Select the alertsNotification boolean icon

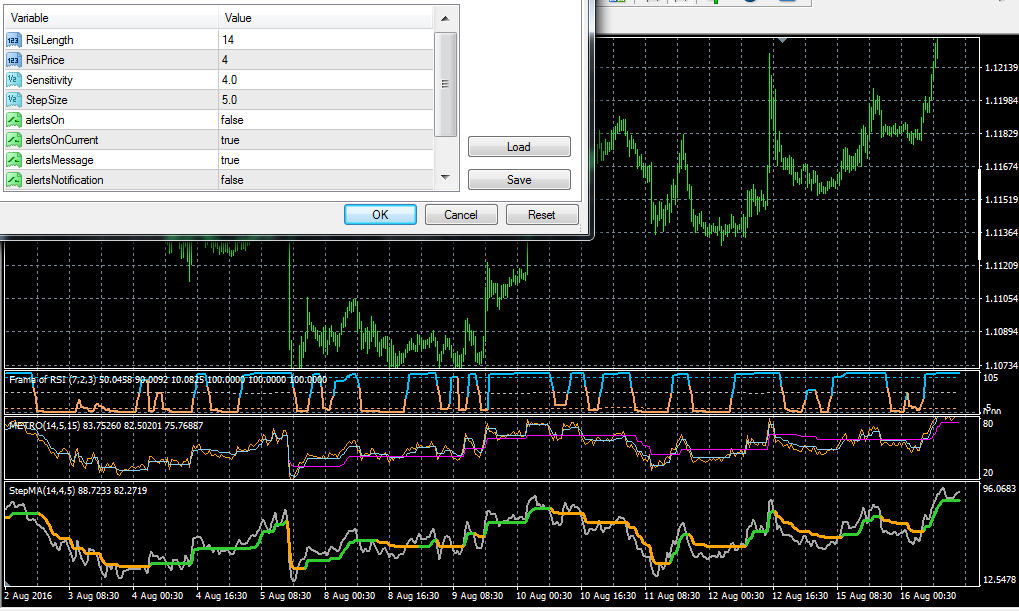click(x=14, y=180)
